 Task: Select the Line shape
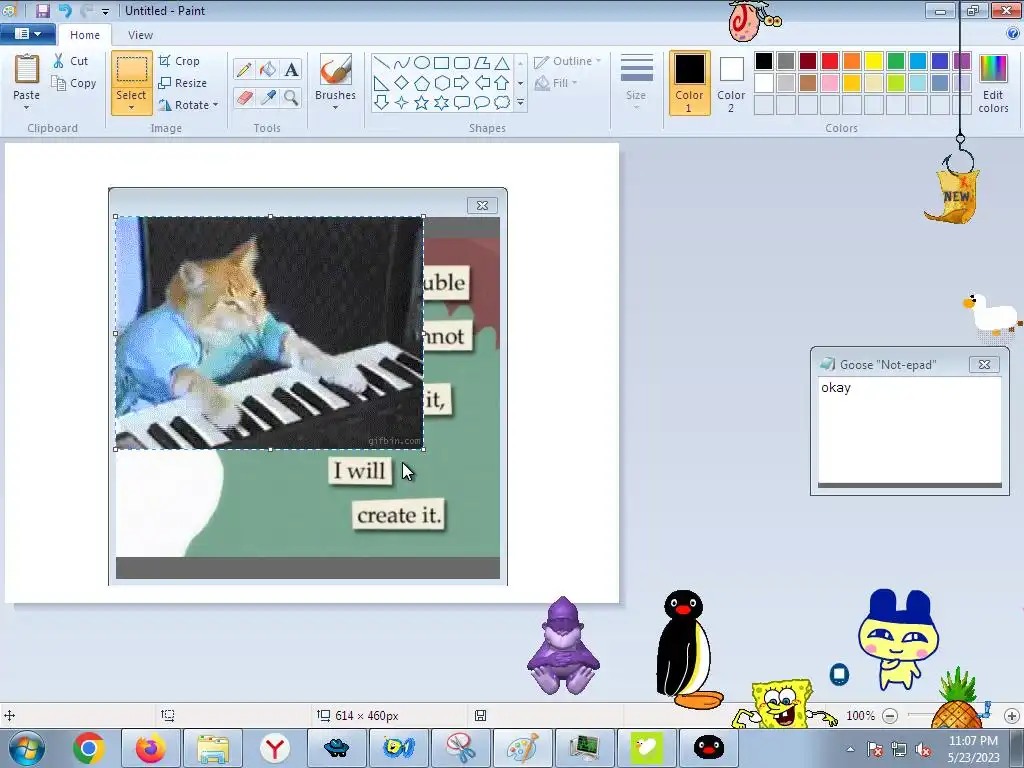(x=382, y=63)
